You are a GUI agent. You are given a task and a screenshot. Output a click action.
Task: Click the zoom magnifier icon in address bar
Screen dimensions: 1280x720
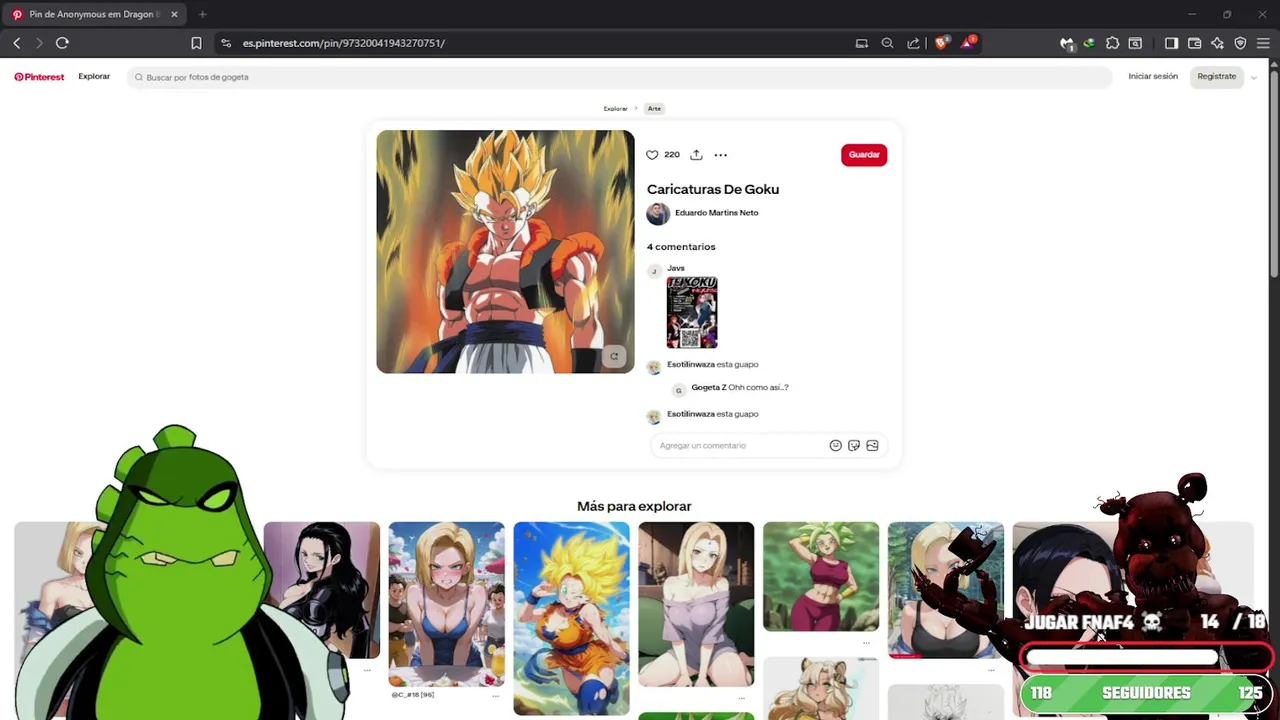coord(887,43)
